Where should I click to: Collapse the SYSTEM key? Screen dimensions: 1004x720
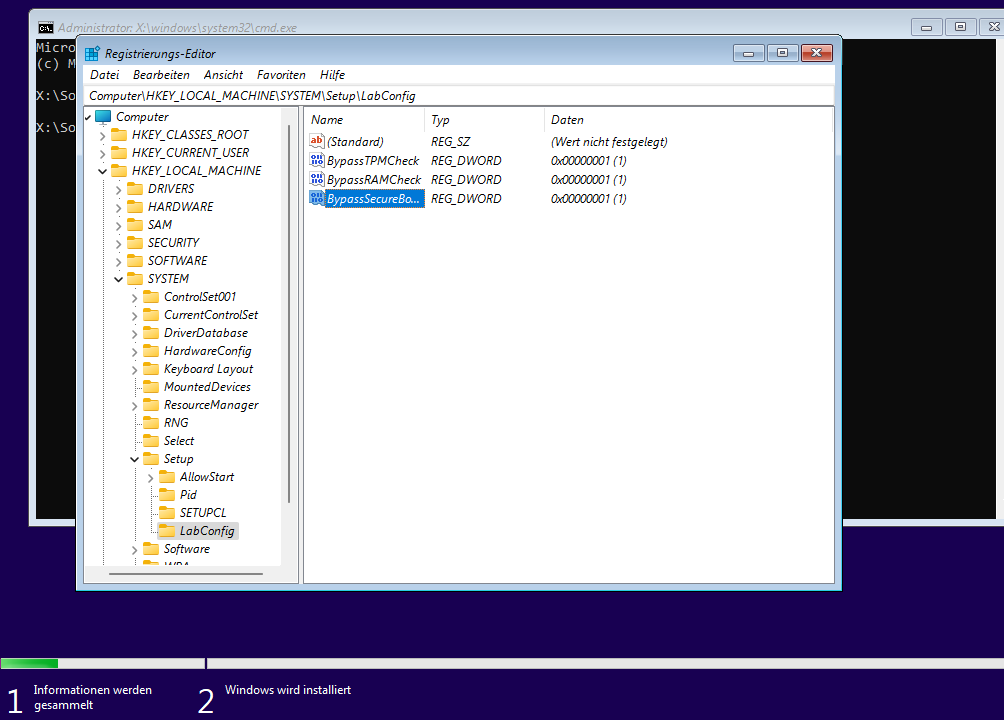[118, 279]
